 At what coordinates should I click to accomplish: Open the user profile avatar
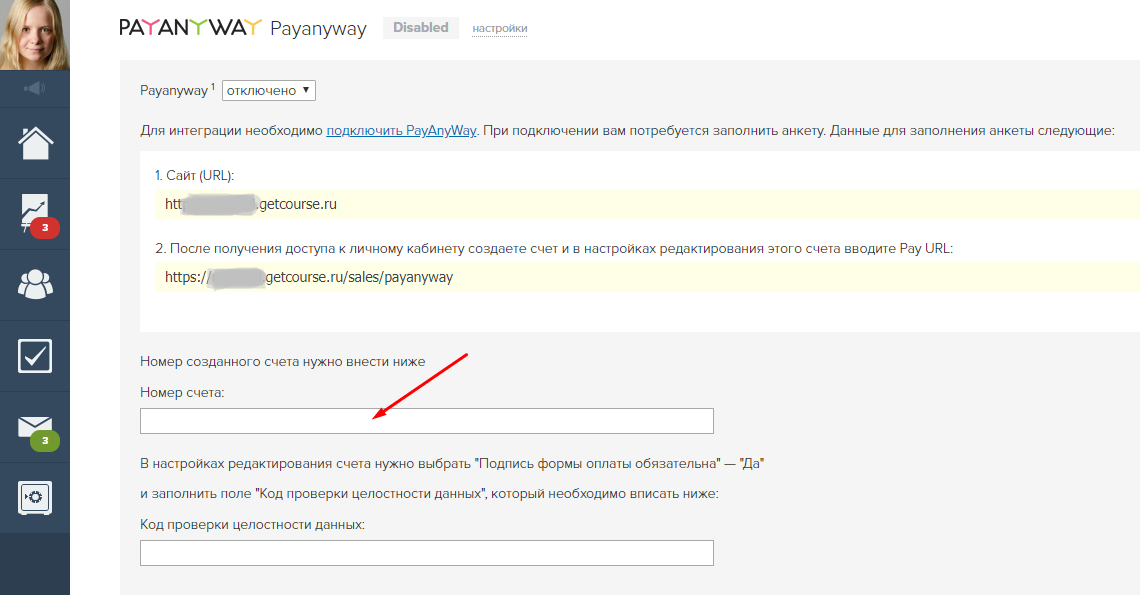click(x=35, y=35)
